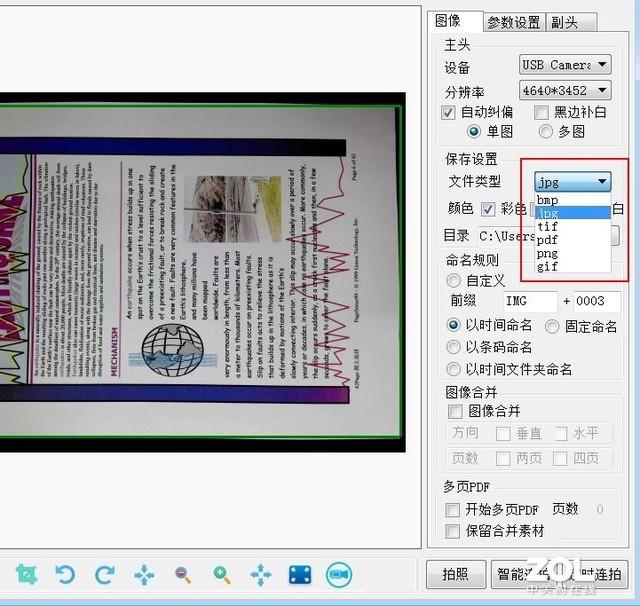
Task: Click the C:\Users directory path field
Action: point(506,236)
